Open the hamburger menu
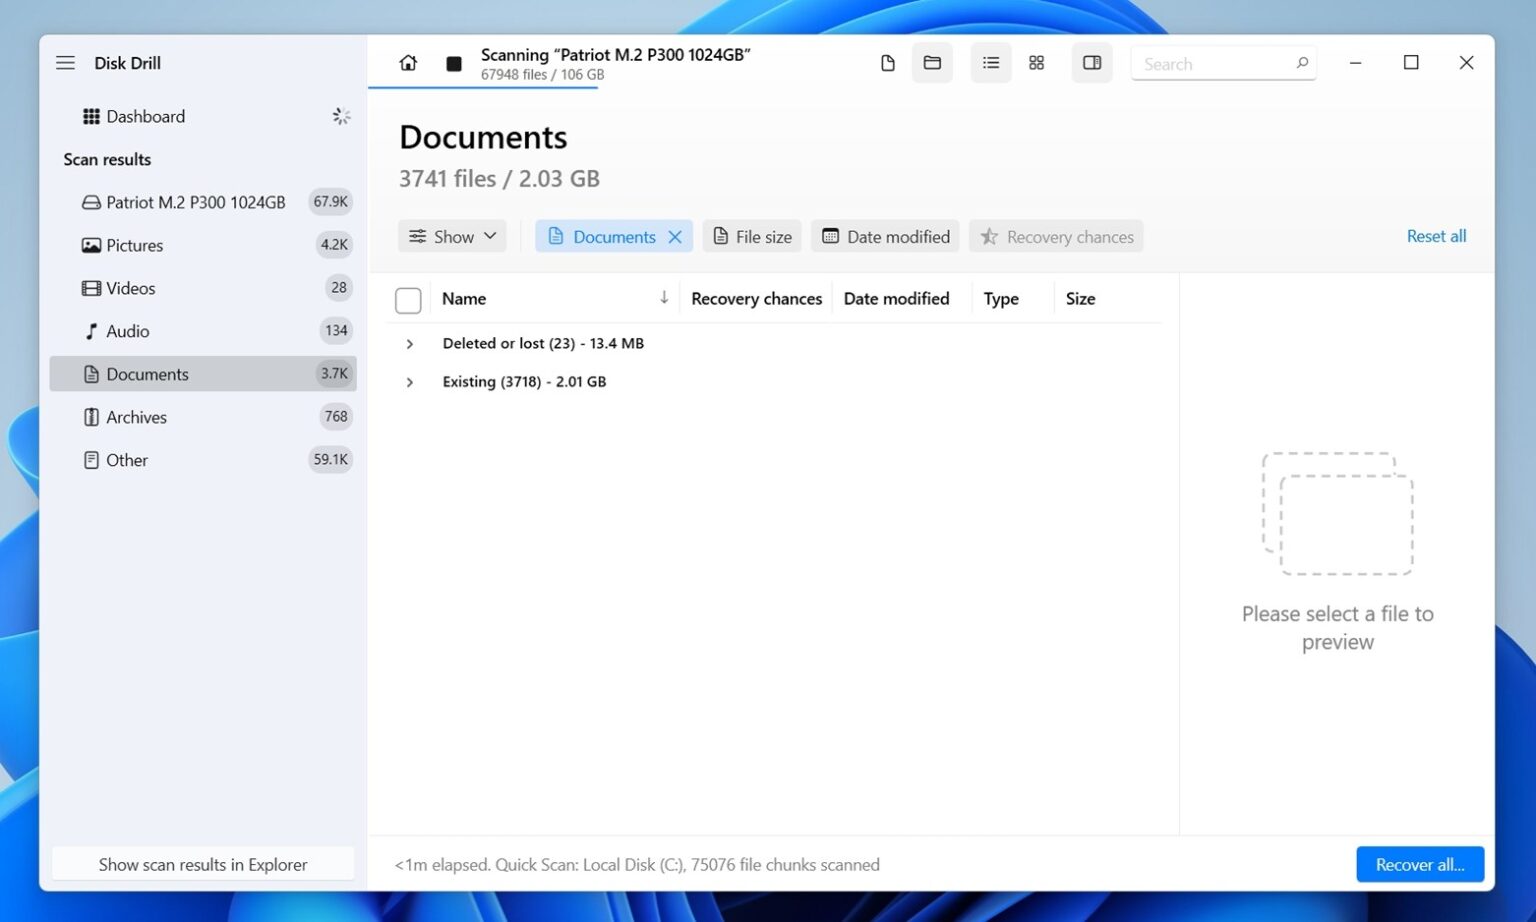1536x922 pixels. 65,62
